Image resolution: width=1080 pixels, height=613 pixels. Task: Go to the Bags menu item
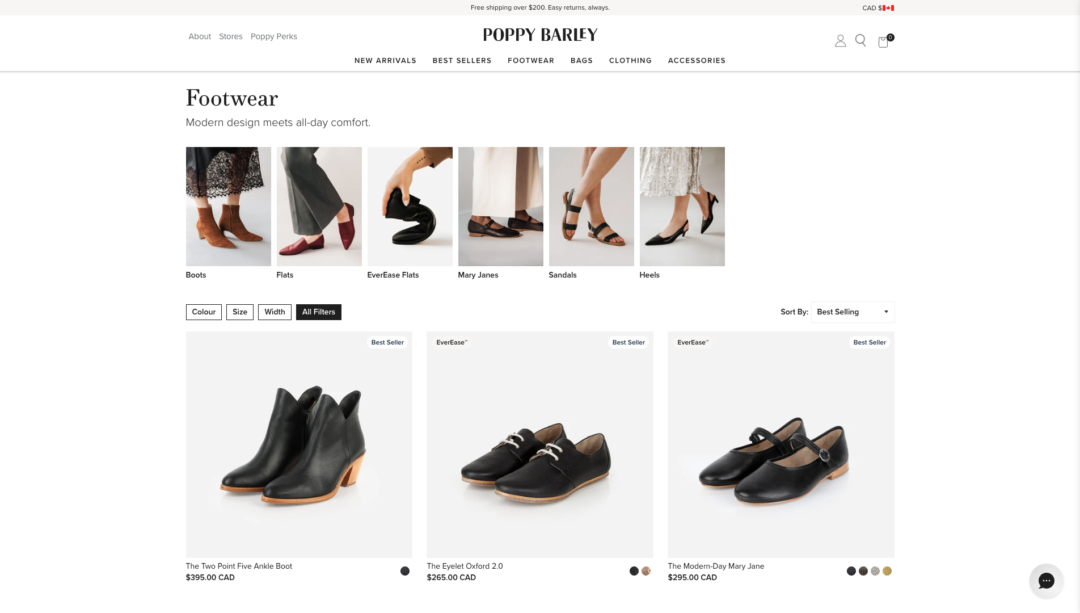(581, 61)
